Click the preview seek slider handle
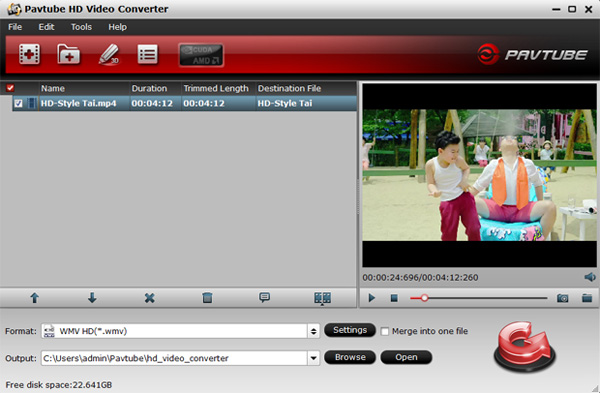Screen dimensions: 600x393 coord(424,298)
